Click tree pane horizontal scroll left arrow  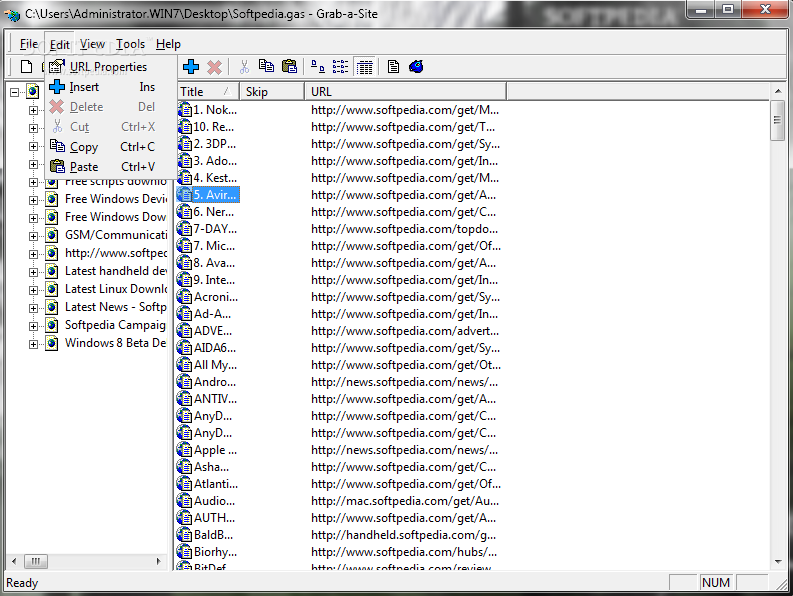click(x=14, y=561)
